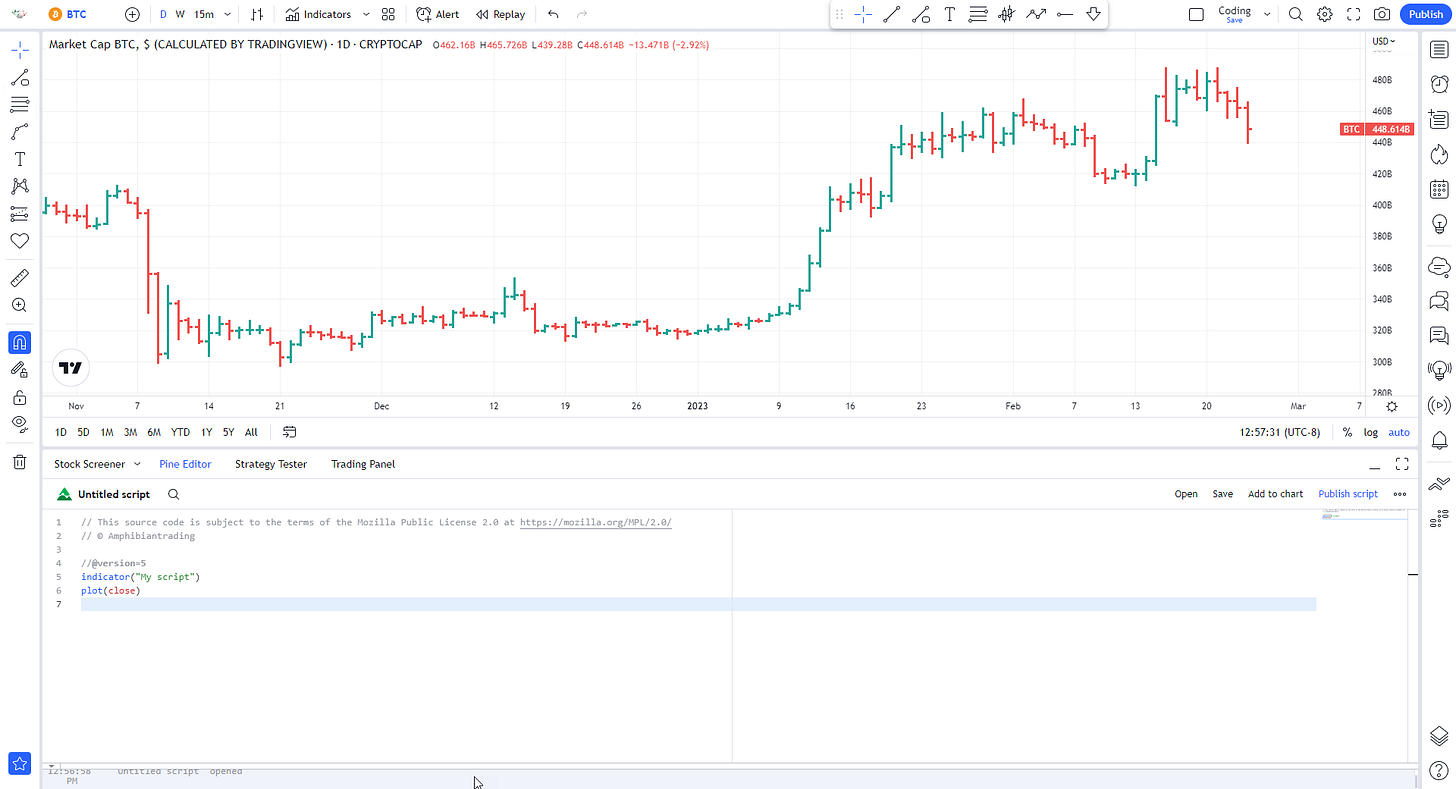Open the Pine Editor three-dots more menu
The width and height of the screenshot is (1456, 789).
pos(1400,494)
